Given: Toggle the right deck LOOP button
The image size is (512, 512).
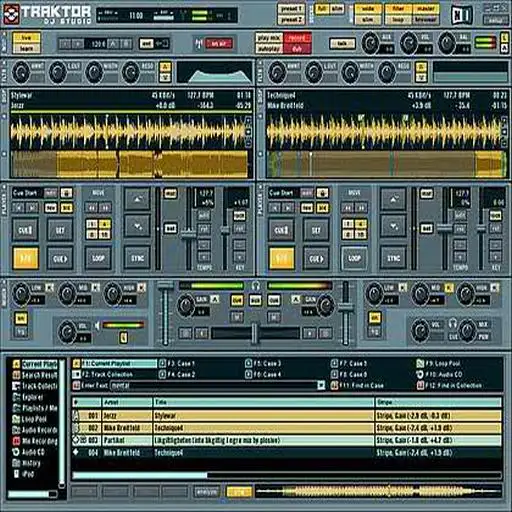Looking at the screenshot, I should coord(354,258).
